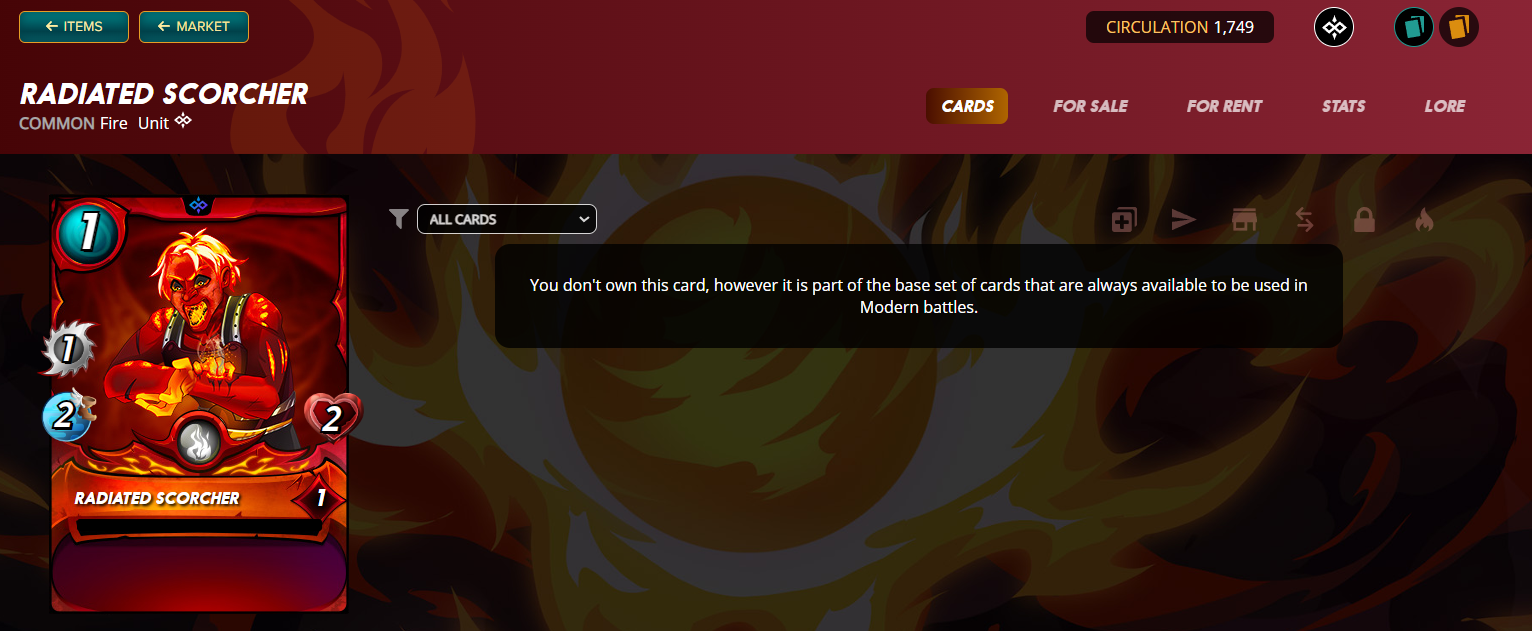The image size is (1532, 631).
Task: Click the white edition emblem circle
Action: (x=1334, y=27)
